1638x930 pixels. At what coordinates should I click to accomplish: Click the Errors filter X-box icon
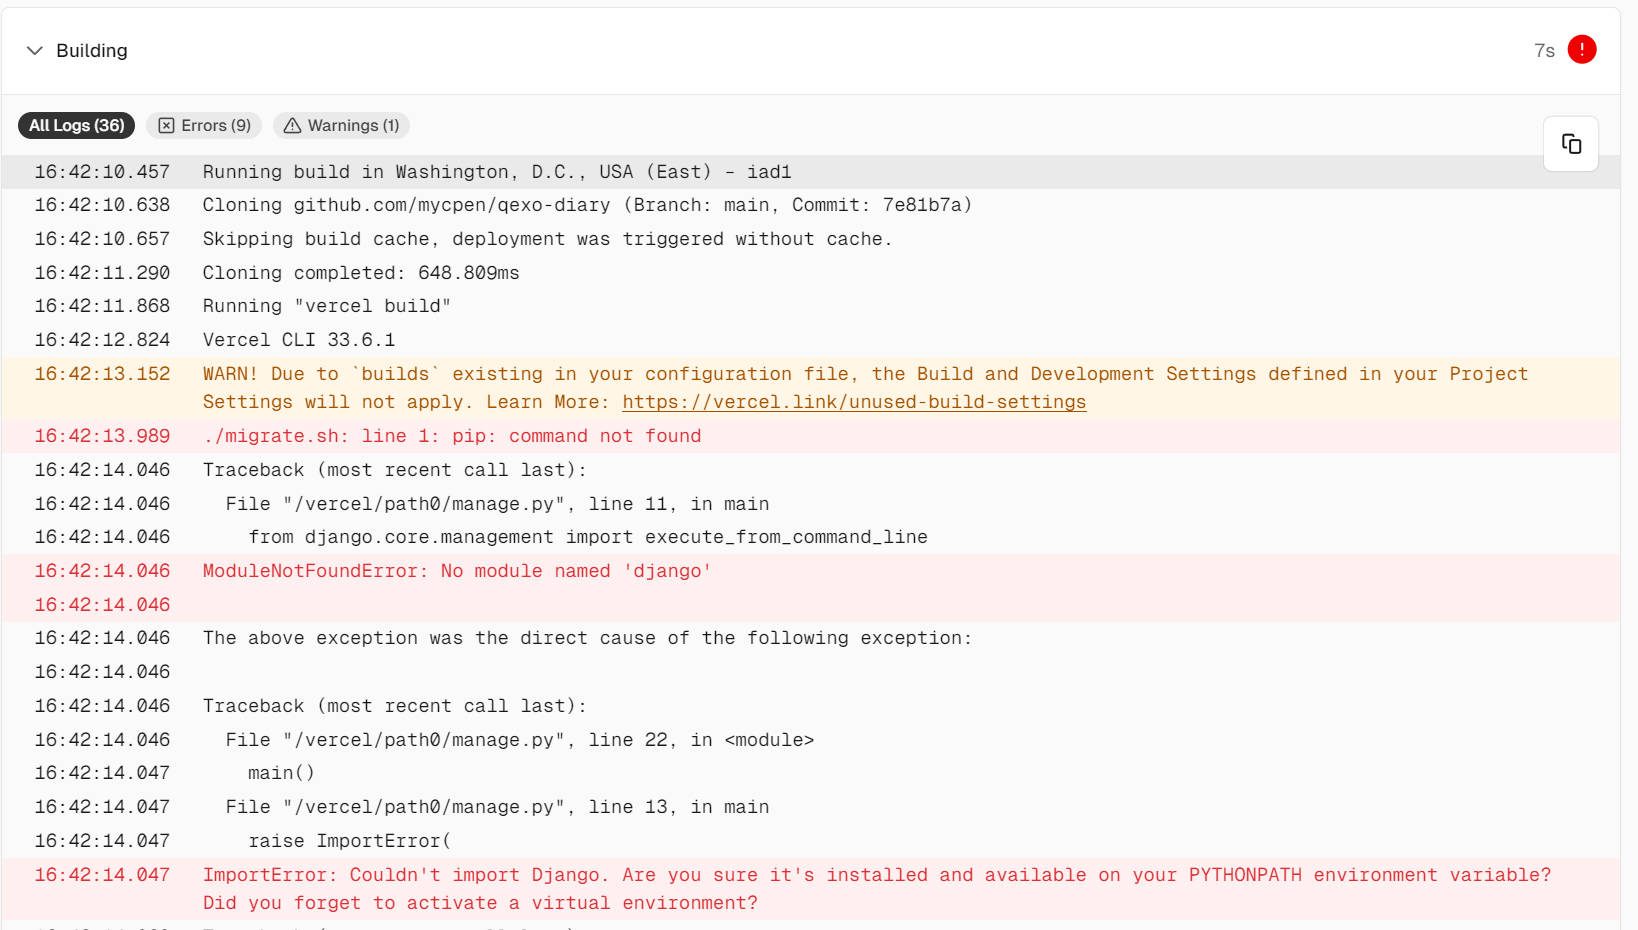pyautogui.click(x=167, y=125)
